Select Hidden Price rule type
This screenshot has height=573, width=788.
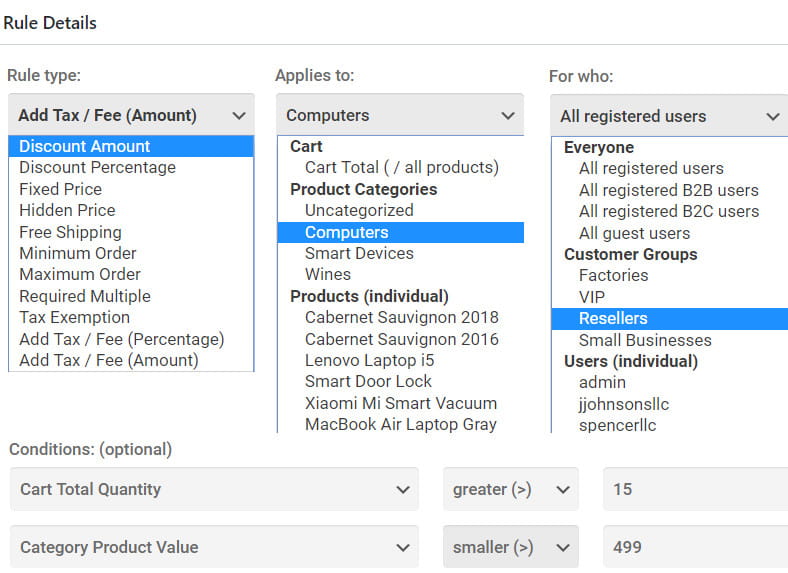point(67,210)
